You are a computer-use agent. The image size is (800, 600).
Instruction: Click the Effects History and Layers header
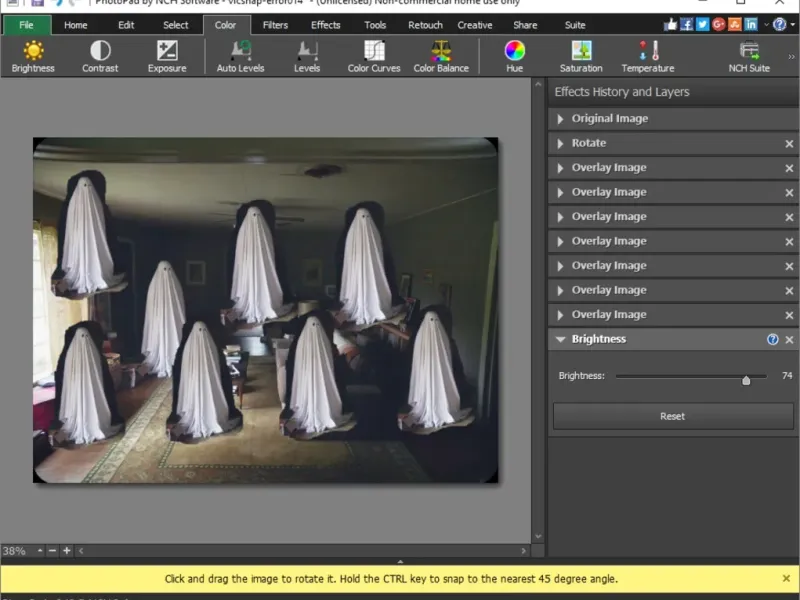[622, 92]
